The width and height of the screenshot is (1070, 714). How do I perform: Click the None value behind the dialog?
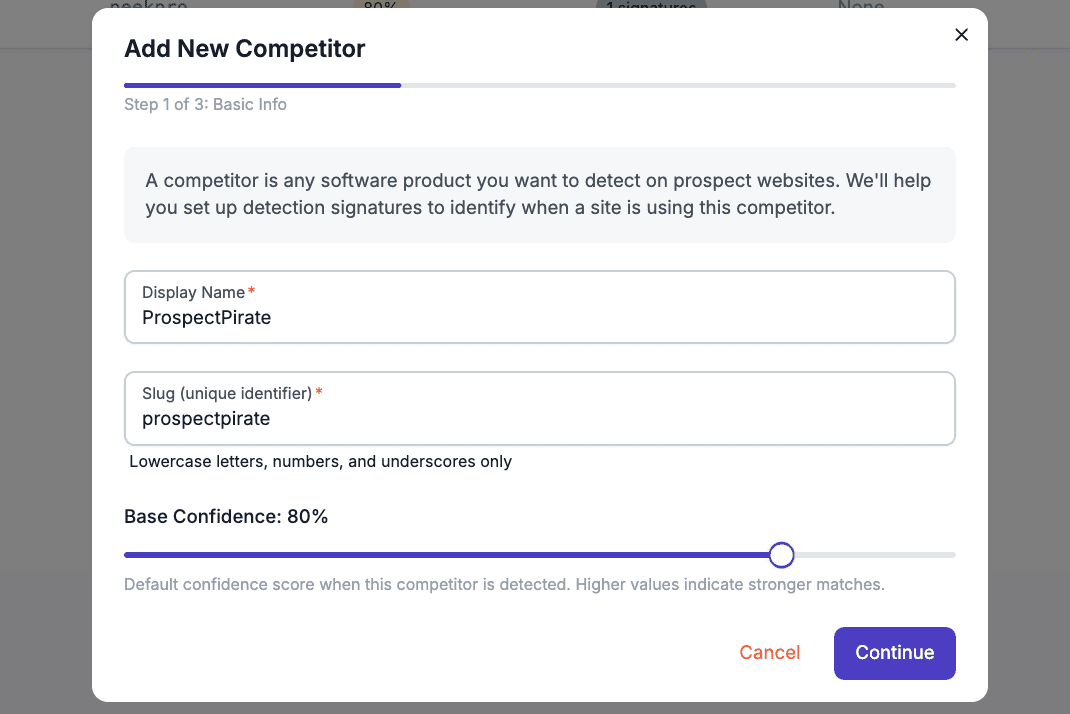(858, 7)
